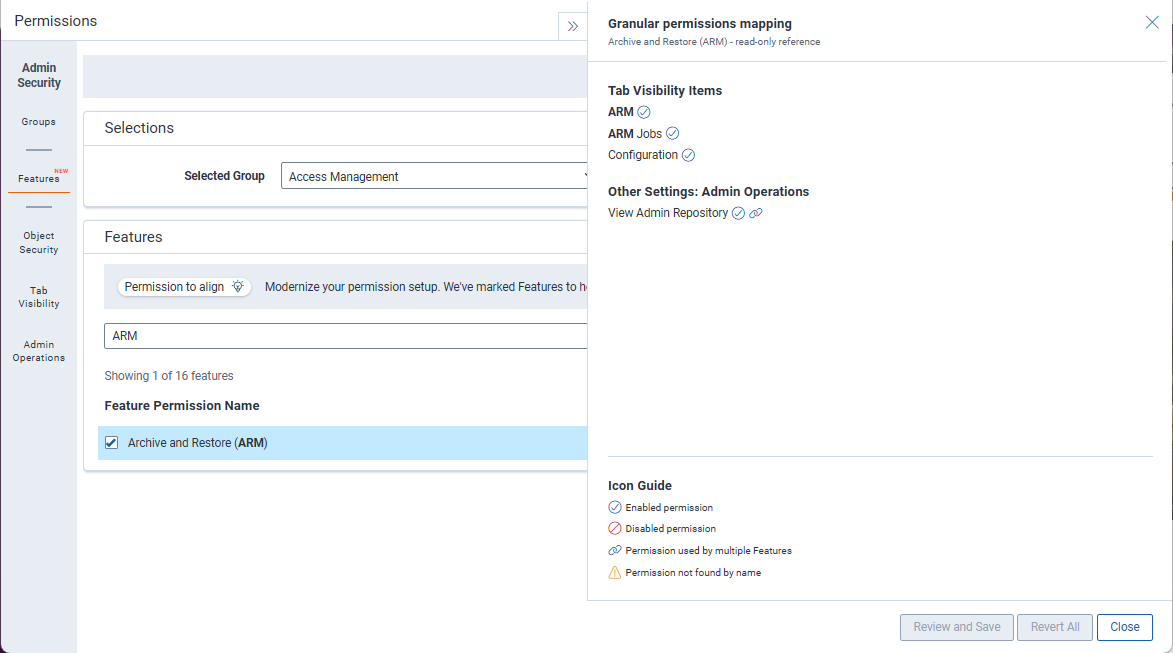Click Review and Save button
This screenshot has width=1173, height=653.
pos(957,627)
